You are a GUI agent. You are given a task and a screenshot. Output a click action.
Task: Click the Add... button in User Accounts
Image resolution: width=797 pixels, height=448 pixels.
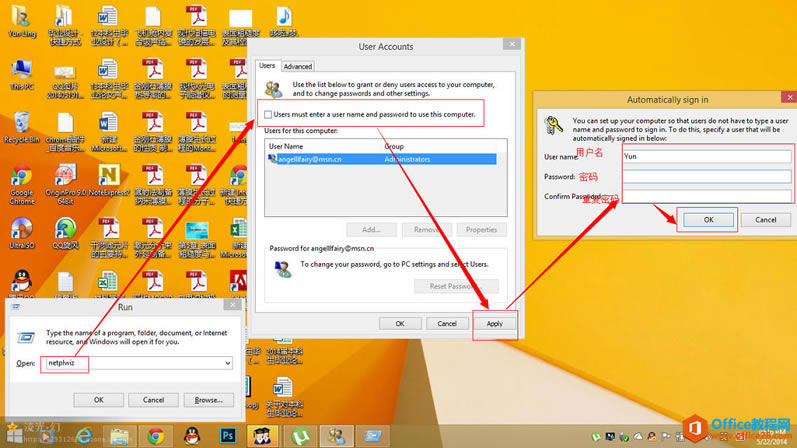[371, 230]
